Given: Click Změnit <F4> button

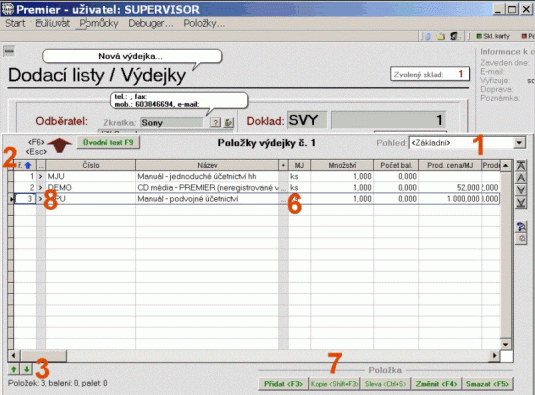Looking at the screenshot, I should click(x=436, y=384).
